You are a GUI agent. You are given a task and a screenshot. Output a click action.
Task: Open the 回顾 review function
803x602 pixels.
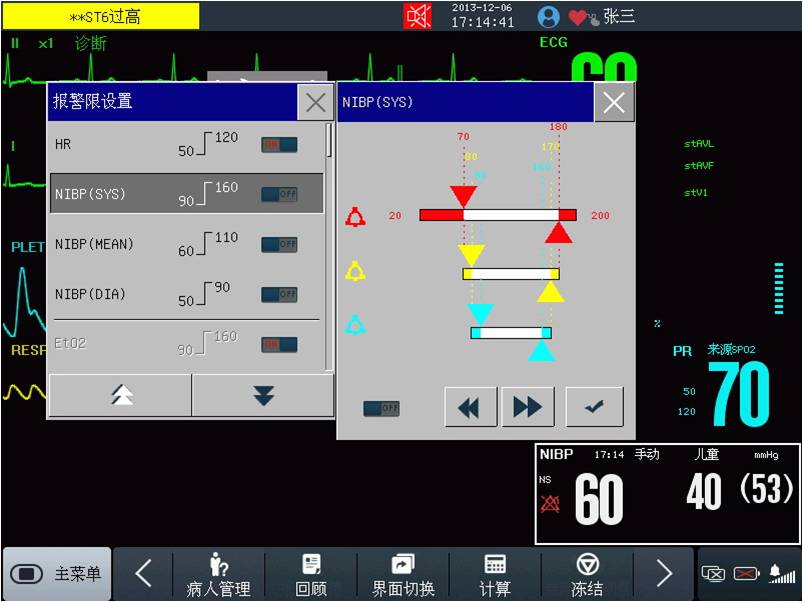pos(311,575)
